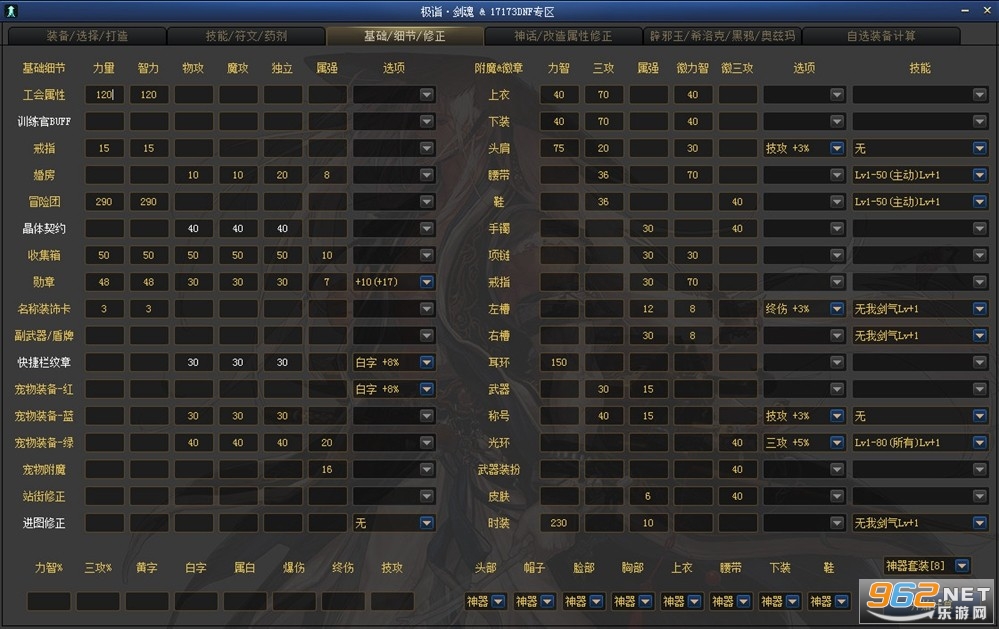
Task: Select the empty 技攻 input box
Action: point(392,602)
